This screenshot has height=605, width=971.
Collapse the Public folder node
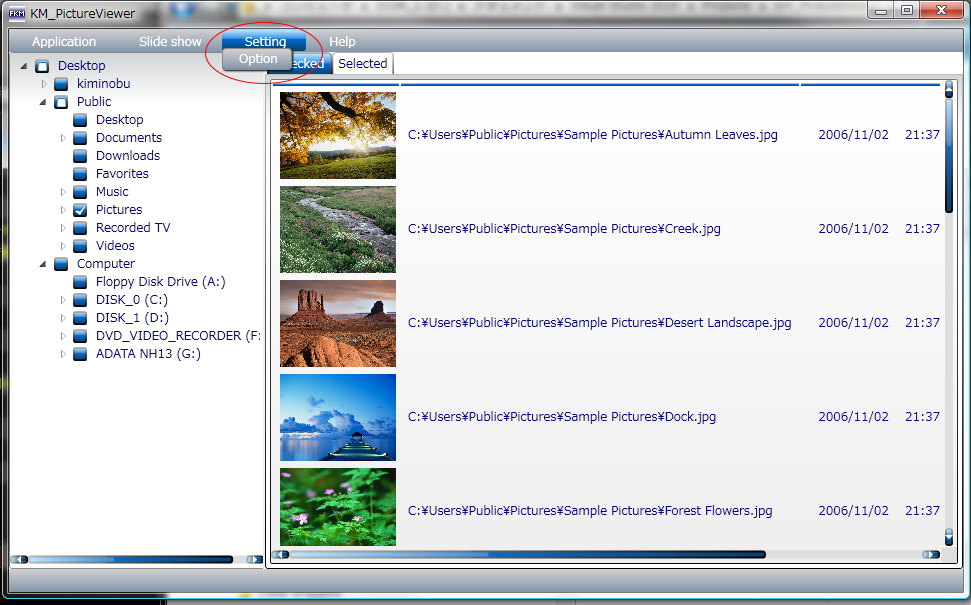tap(44, 102)
